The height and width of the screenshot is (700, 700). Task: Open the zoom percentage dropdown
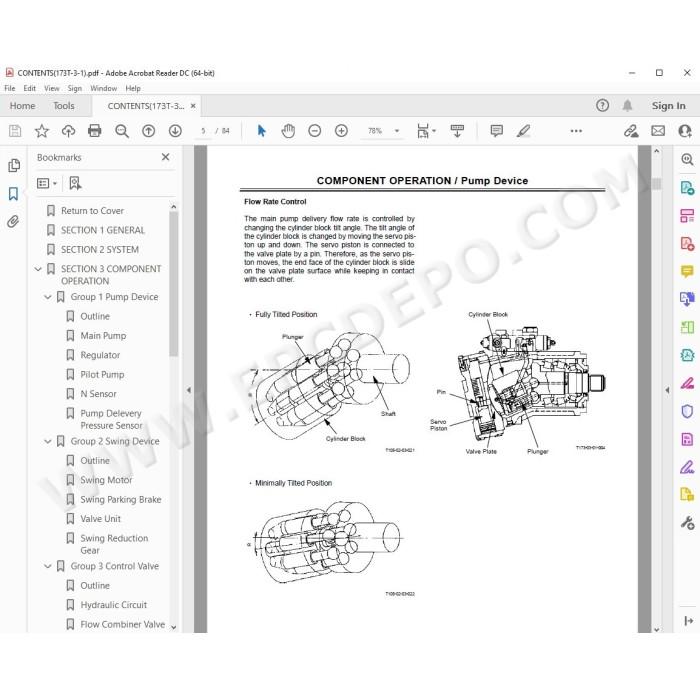tap(397, 131)
